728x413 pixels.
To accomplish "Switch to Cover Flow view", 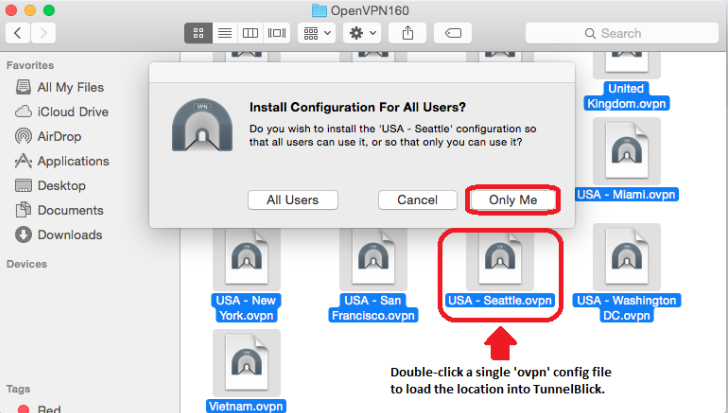I will click(x=277, y=33).
